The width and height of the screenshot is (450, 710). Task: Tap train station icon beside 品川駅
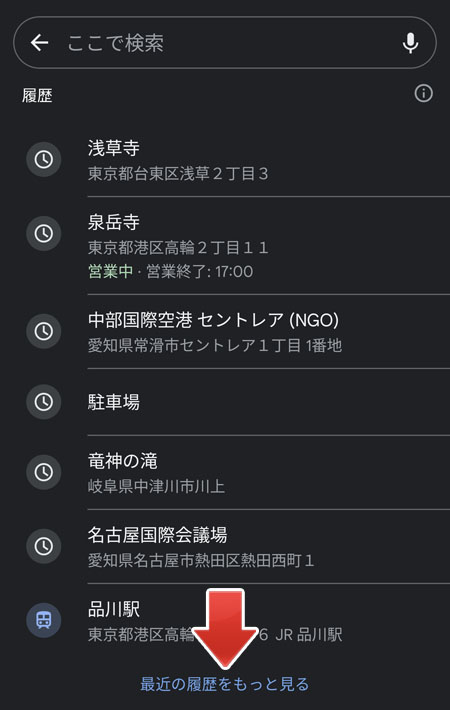pyautogui.click(x=43, y=620)
